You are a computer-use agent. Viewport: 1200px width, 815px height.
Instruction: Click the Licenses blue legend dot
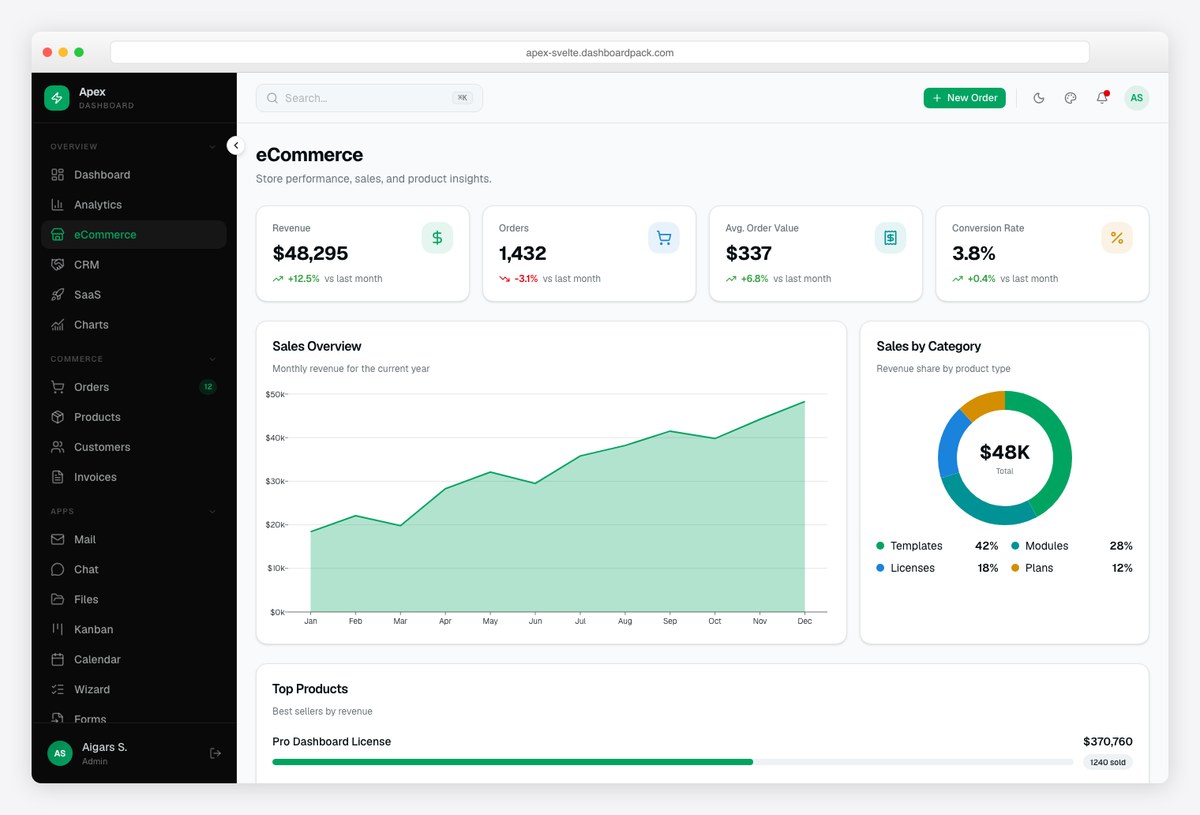click(880, 568)
